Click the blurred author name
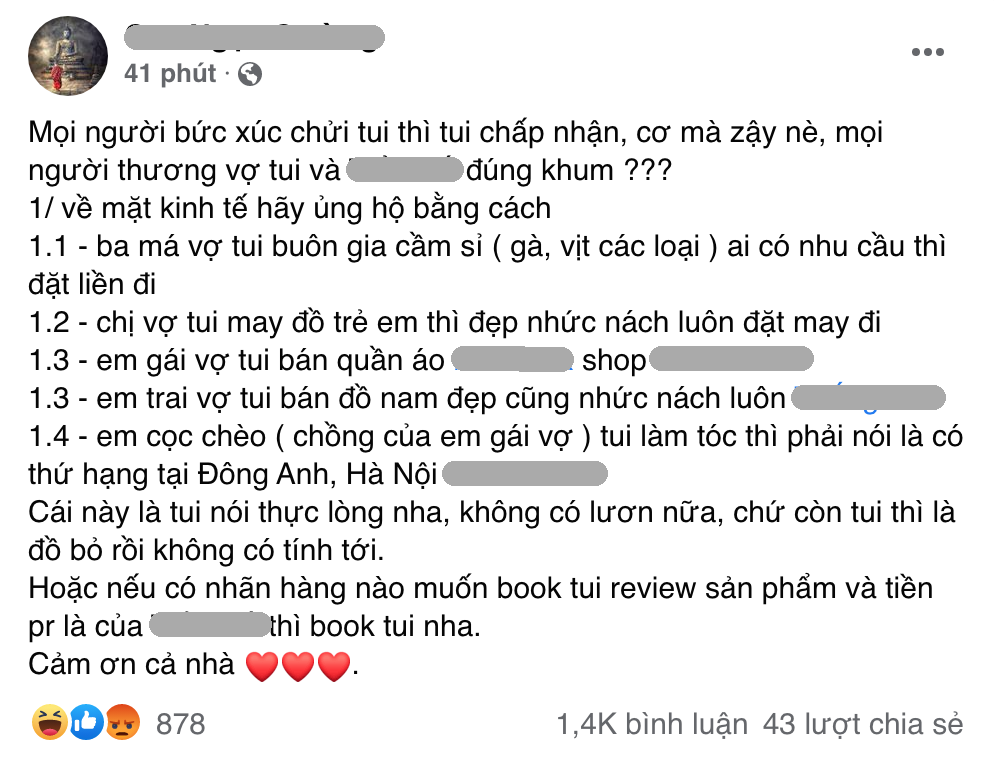The width and height of the screenshot is (994, 758). [x=254, y=37]
